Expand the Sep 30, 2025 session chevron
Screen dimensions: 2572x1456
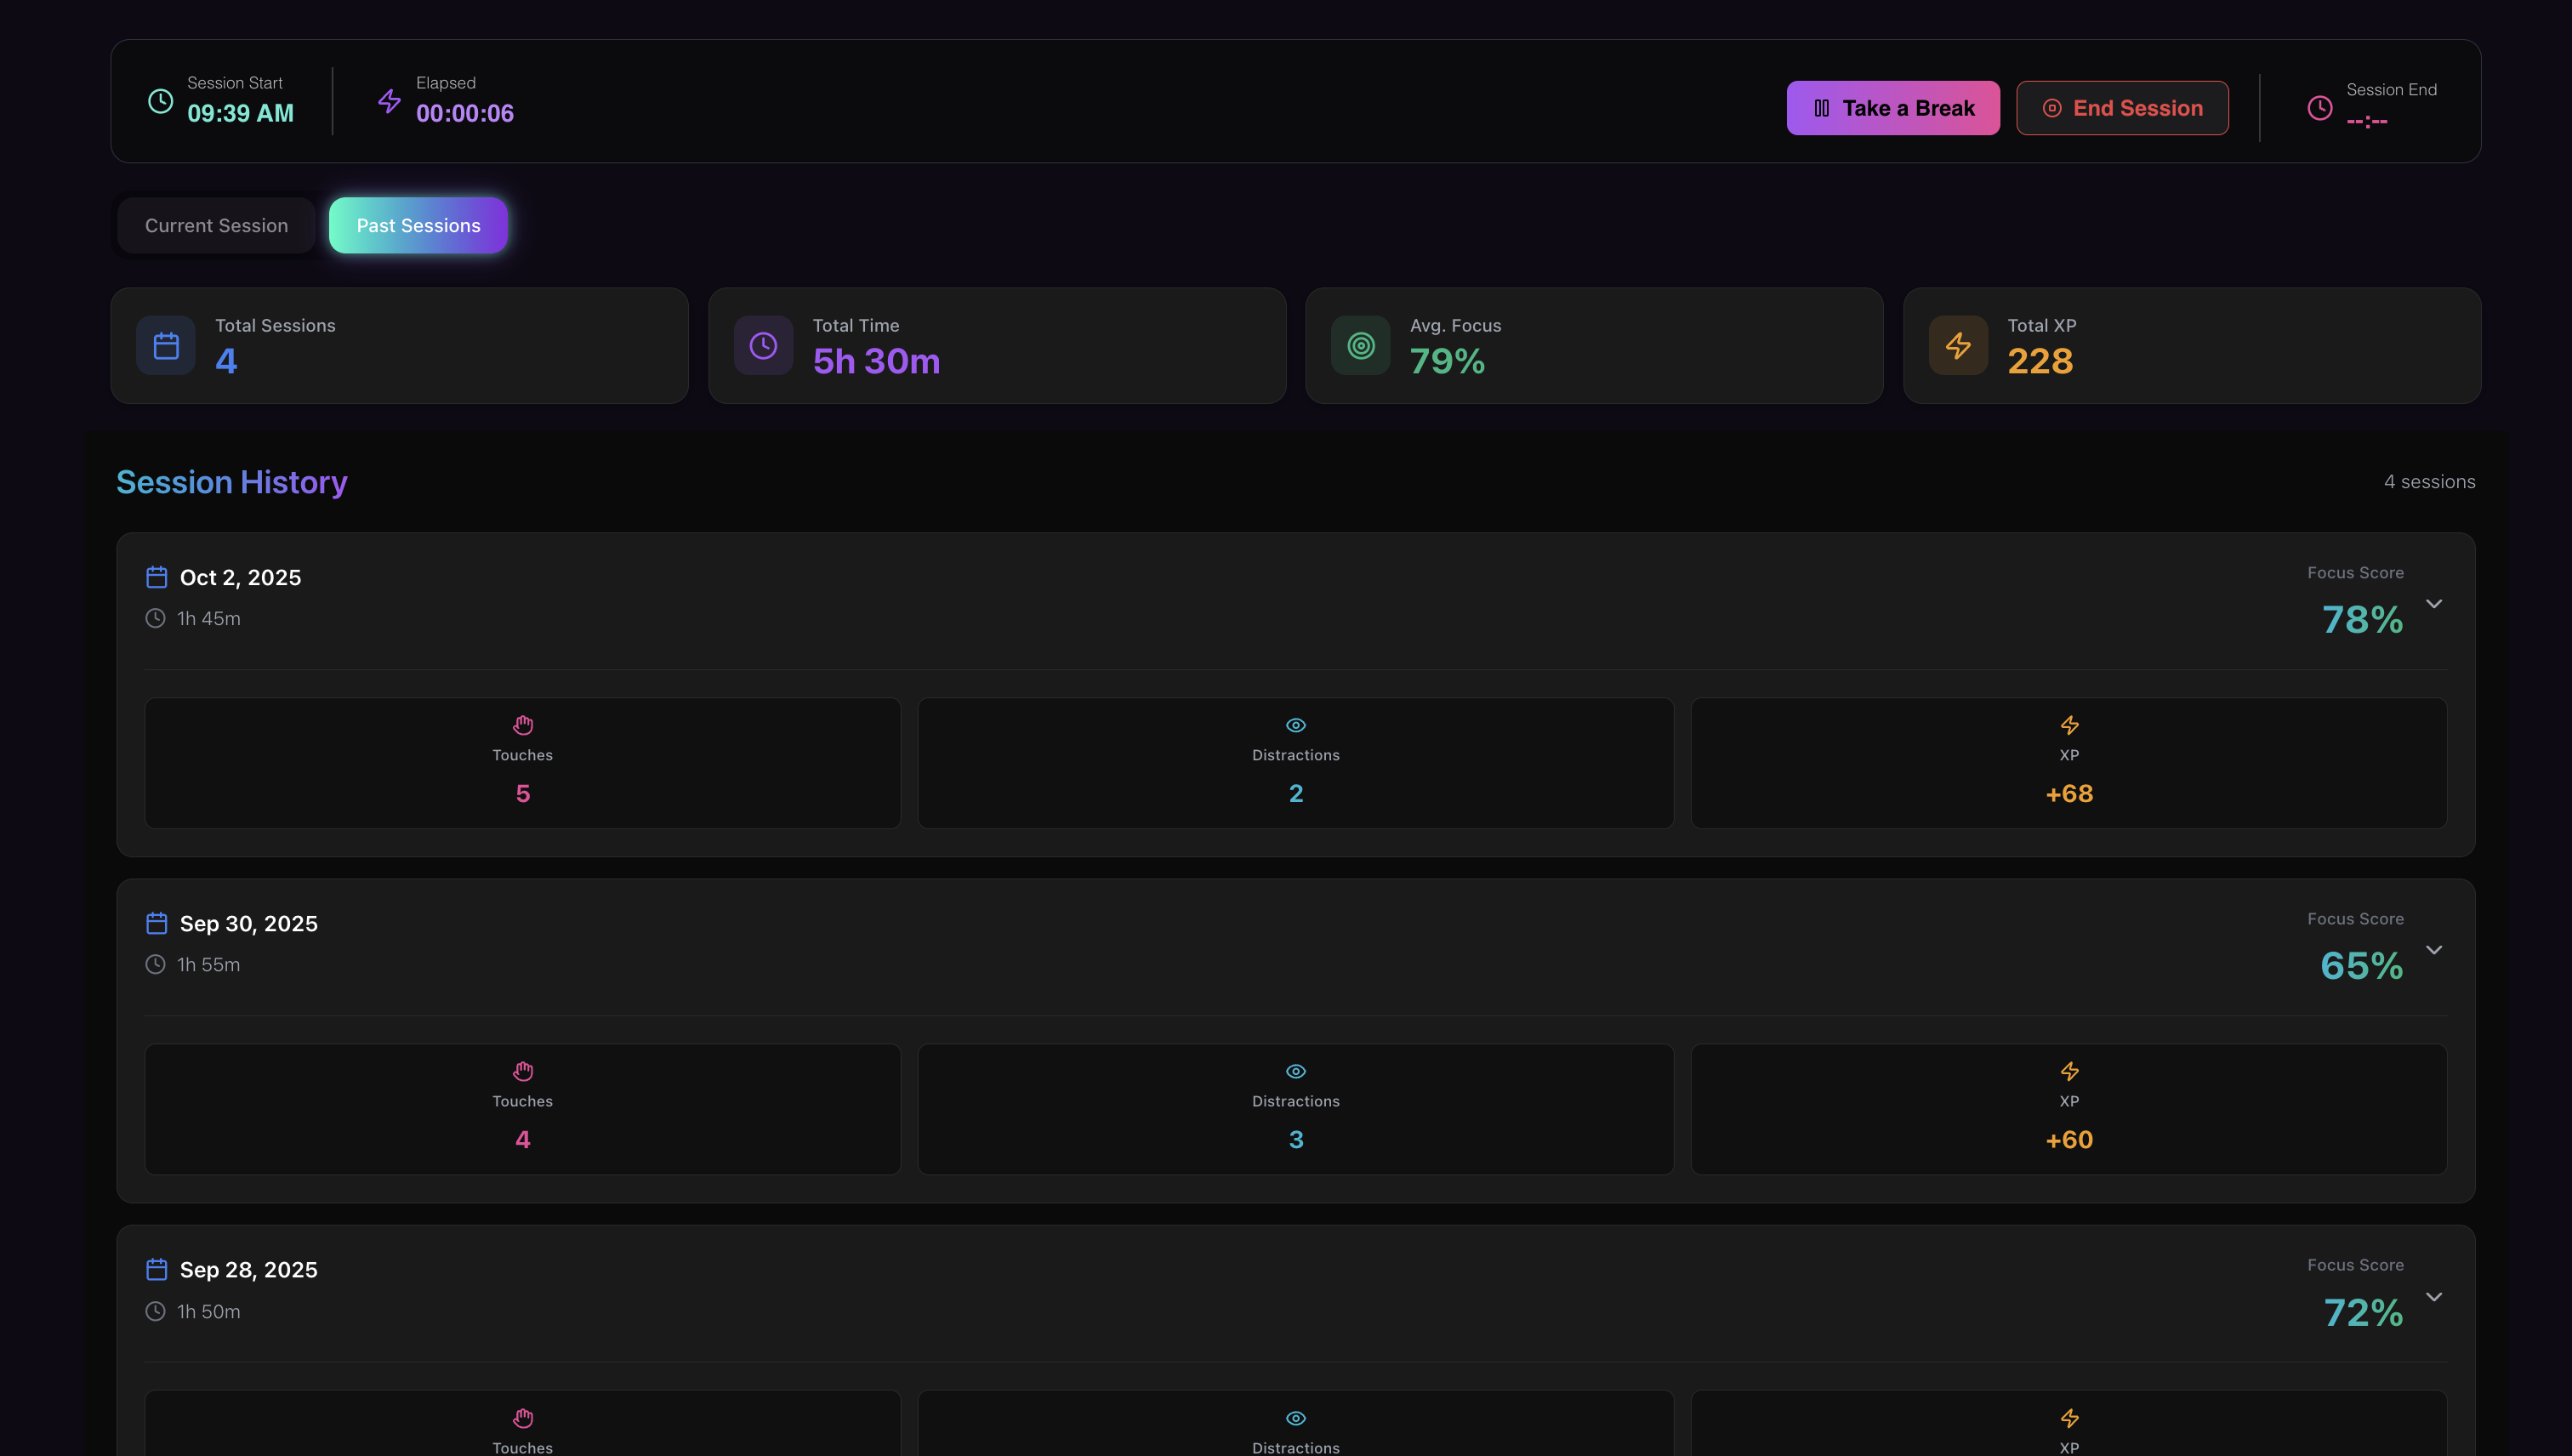(x=2433, y=950)
